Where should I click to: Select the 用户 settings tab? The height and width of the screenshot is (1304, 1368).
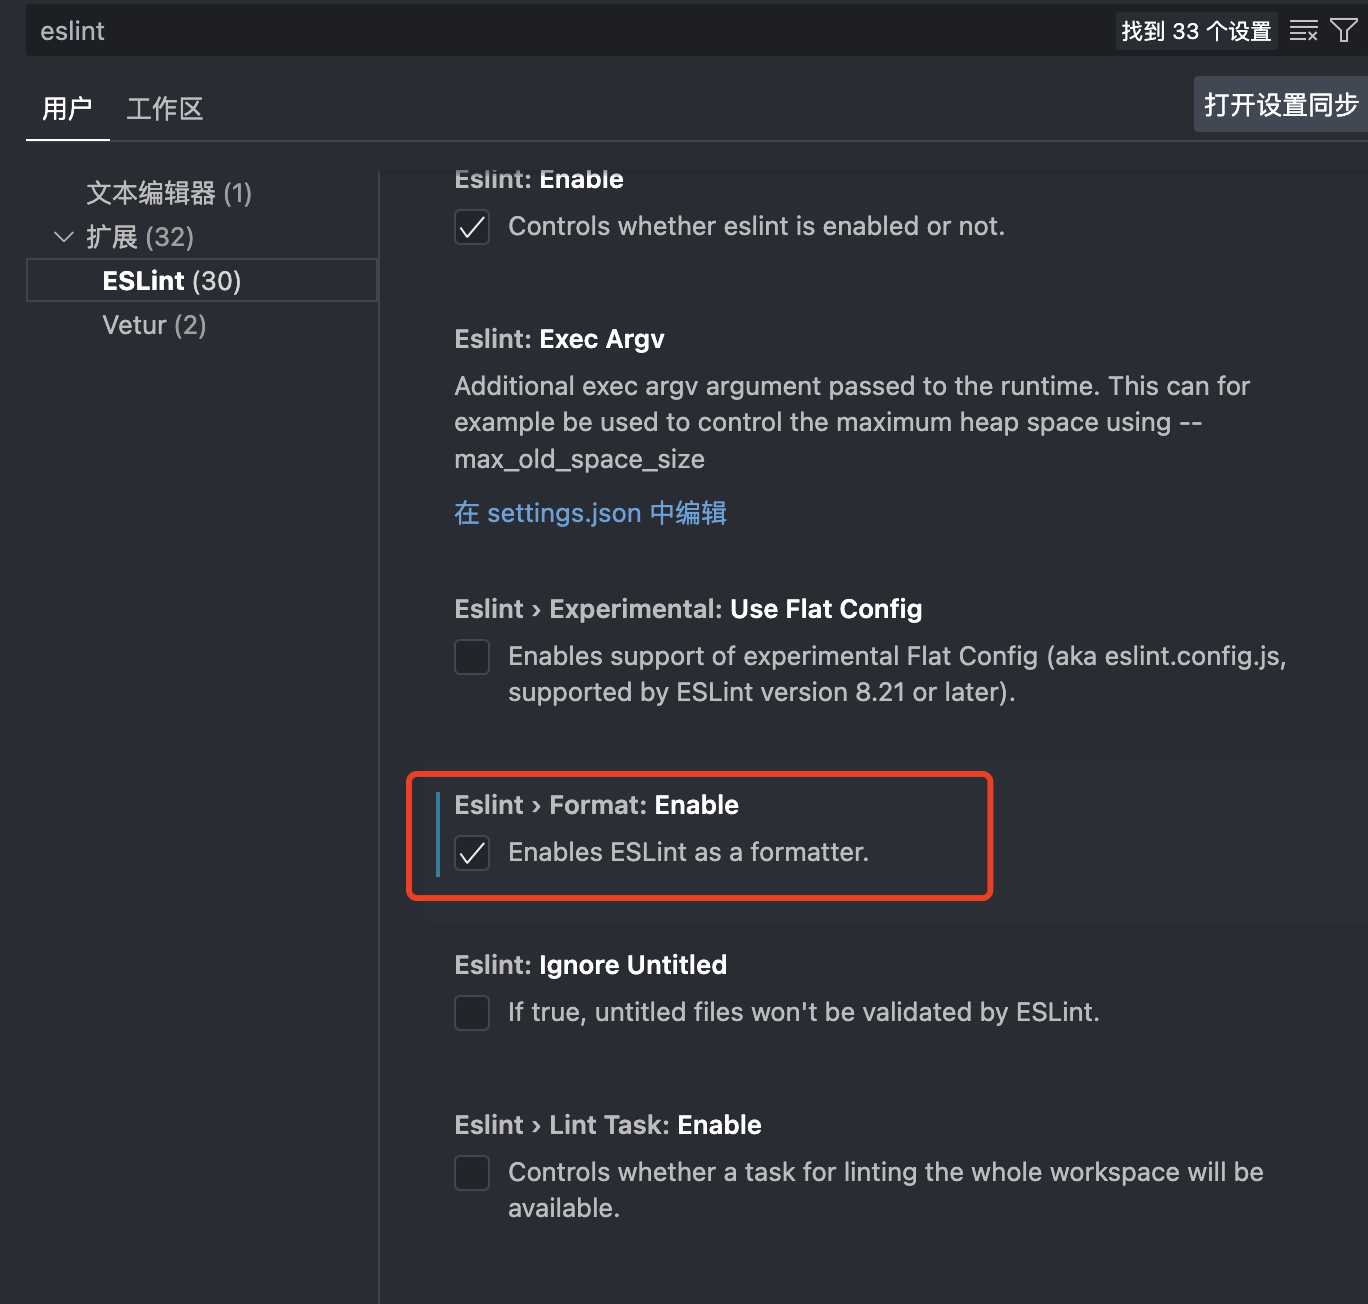point(66,108)
